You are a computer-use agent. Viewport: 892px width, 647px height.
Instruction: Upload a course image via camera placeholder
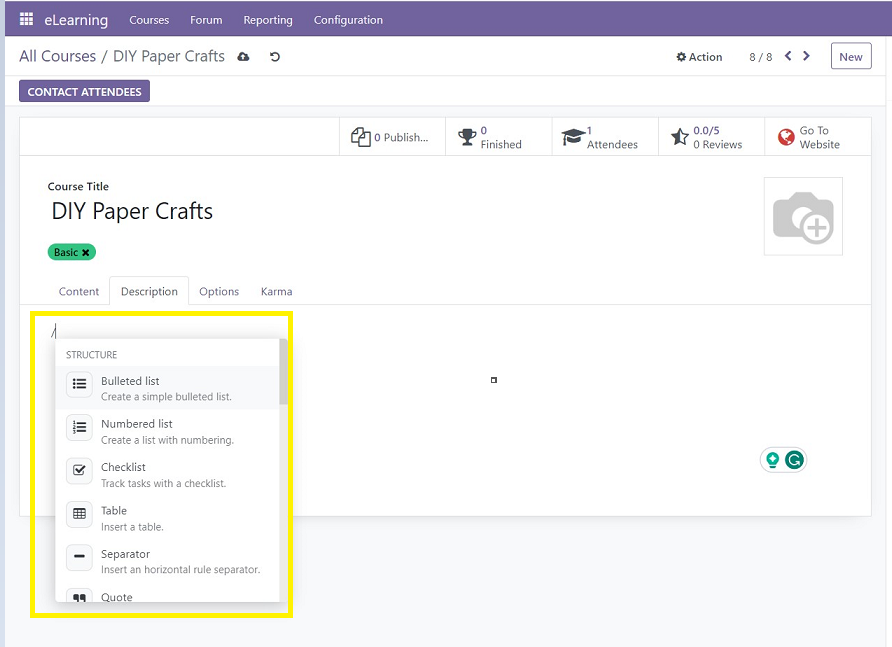(x=803, y=216)
